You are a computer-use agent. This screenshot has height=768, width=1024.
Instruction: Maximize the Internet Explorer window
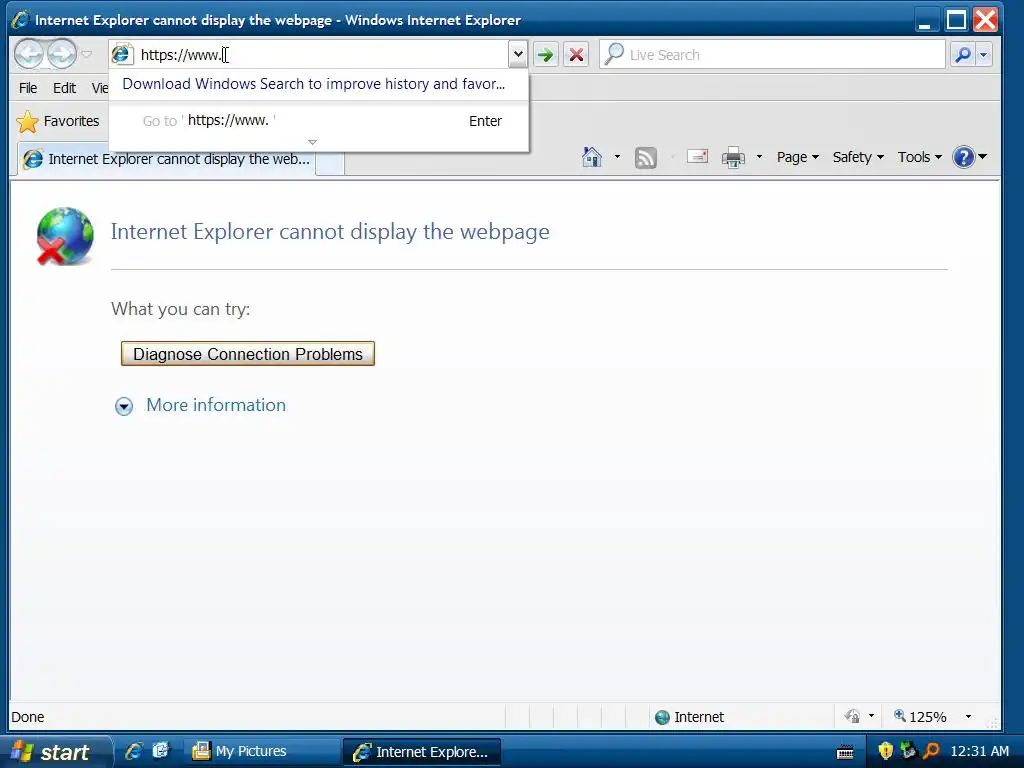tap(956, 20)
